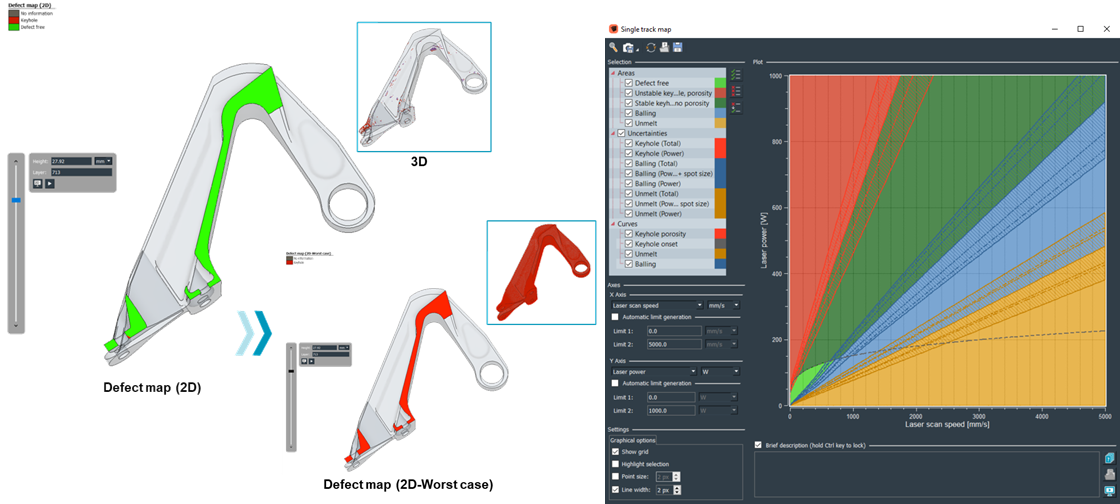Image resolution: width=1120 pixels, height=504 pixels.
Task: Click the red worst-case 3D part thumbnail
Action: 541,273
